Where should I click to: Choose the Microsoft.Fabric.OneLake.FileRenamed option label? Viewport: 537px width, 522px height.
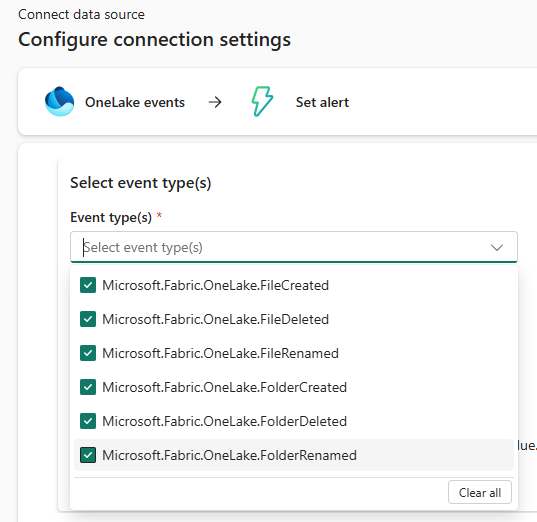point(221,353)
